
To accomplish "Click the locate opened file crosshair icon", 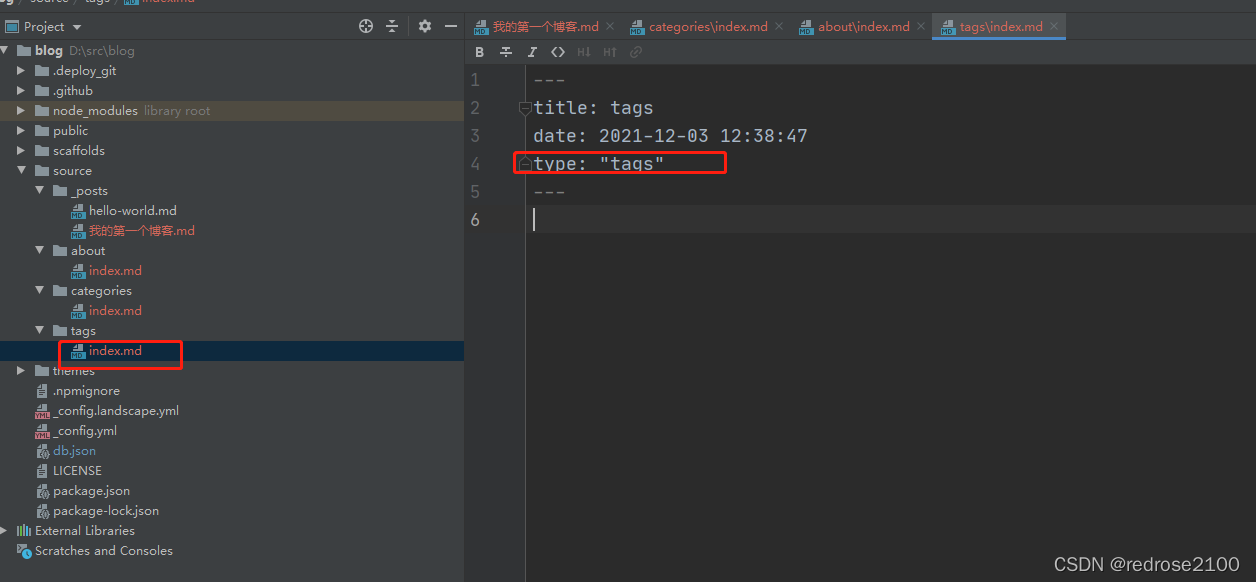I will pos(366,26).
